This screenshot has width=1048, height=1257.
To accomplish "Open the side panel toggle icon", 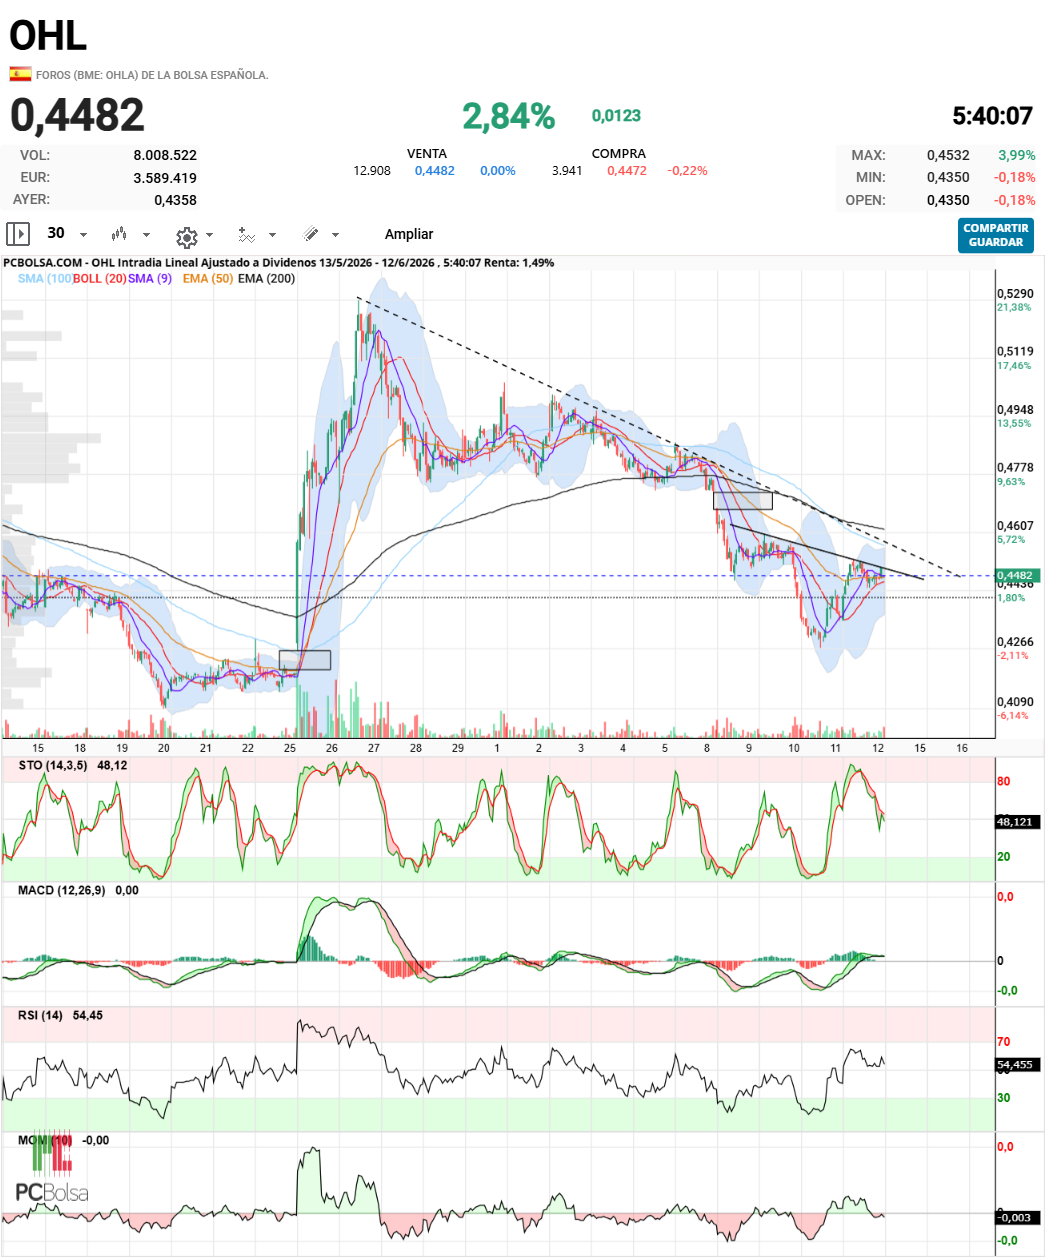I will [18, 234].
